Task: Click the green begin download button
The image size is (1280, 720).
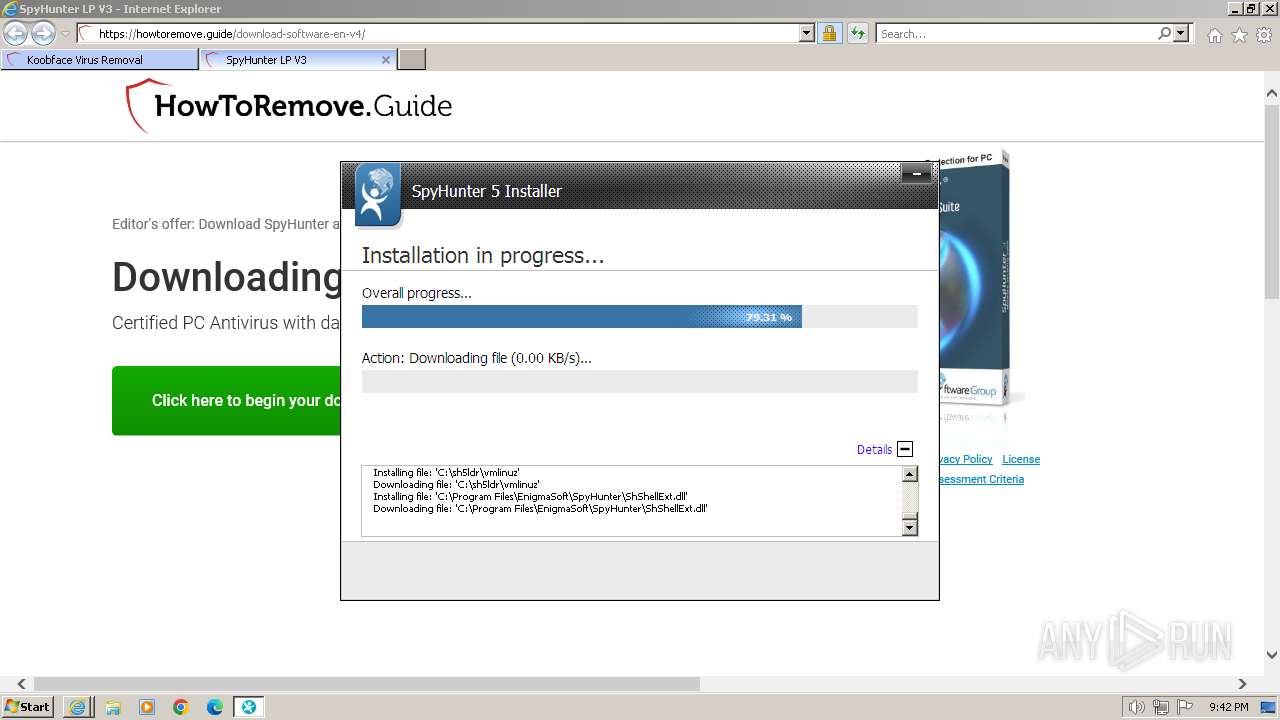Action: [x=226, y=400]
